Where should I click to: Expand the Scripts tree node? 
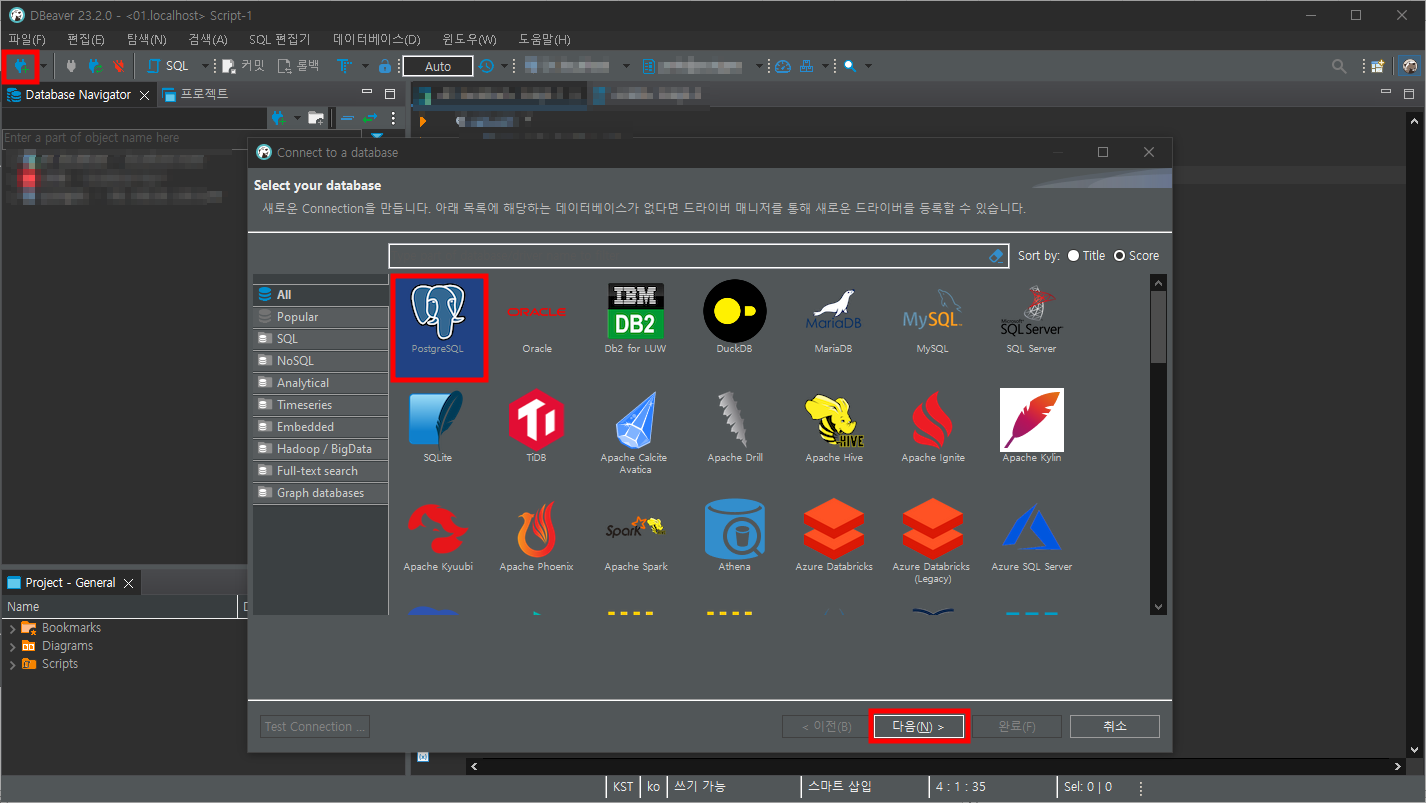[12, 665]
